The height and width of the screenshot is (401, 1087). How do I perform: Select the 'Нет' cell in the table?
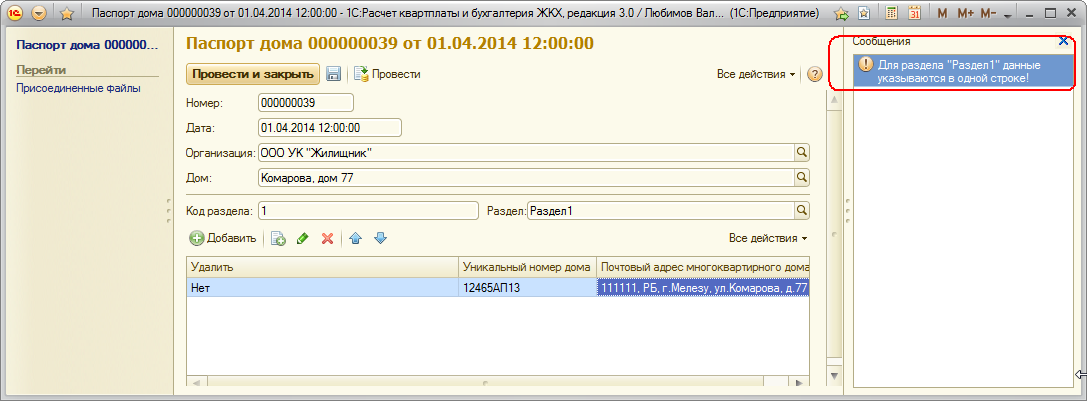point(322,288)
